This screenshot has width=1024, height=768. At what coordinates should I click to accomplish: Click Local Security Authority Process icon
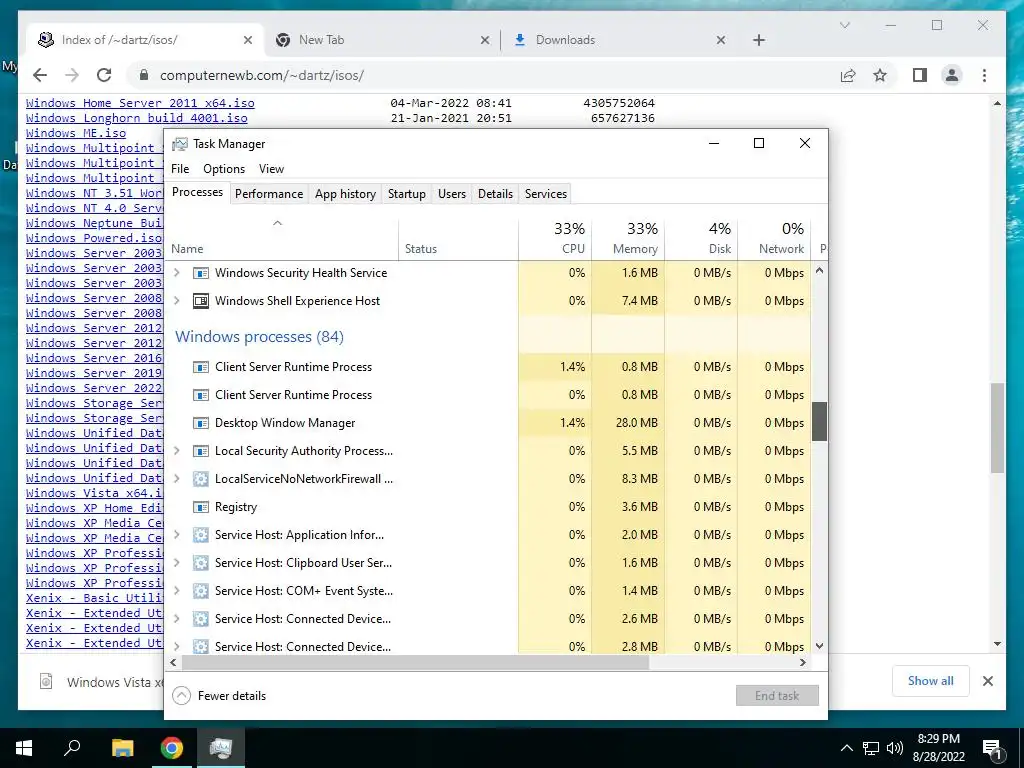pos(200,451)
